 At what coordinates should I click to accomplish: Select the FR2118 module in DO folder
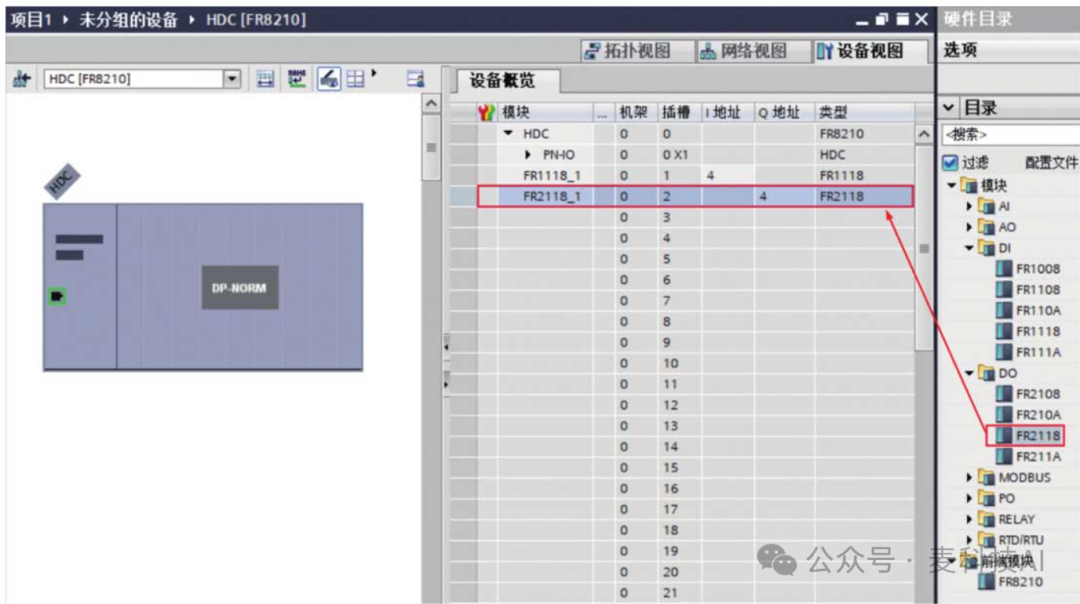coord(1026,436)
